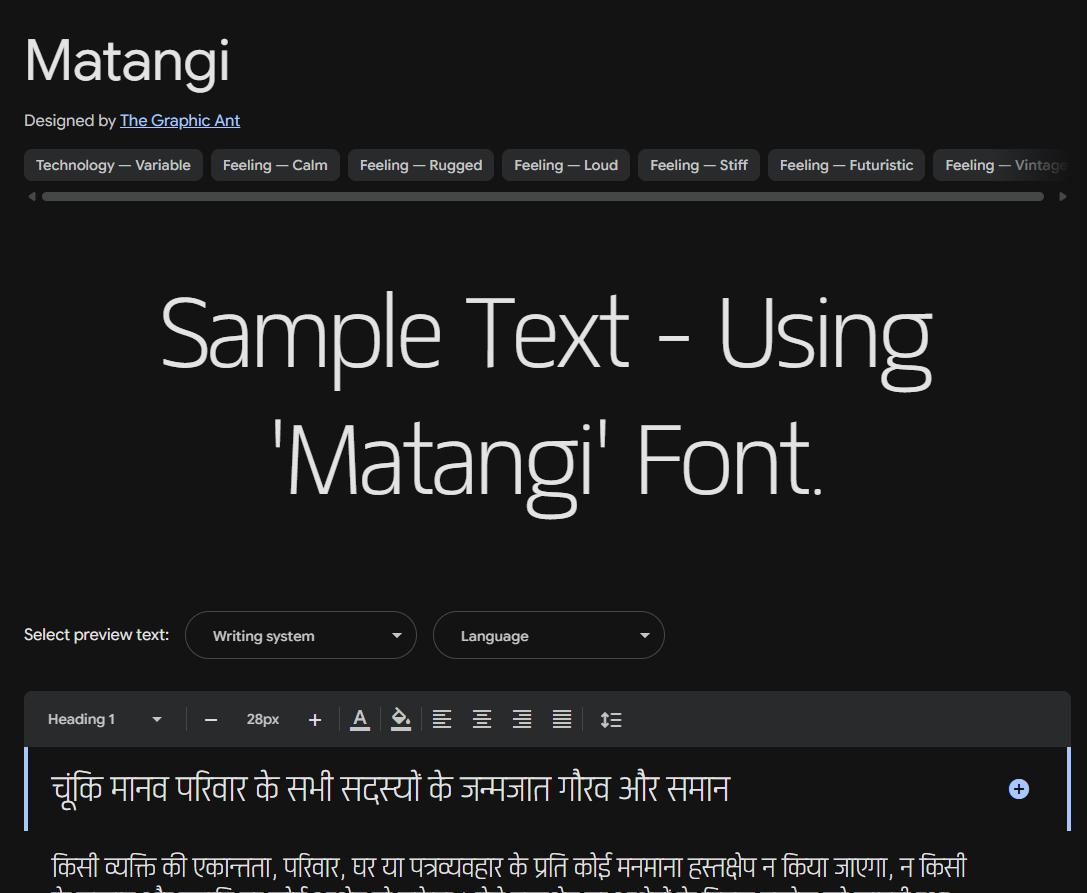Select the Feeling — Futuristic tag

tap(846, 165)
